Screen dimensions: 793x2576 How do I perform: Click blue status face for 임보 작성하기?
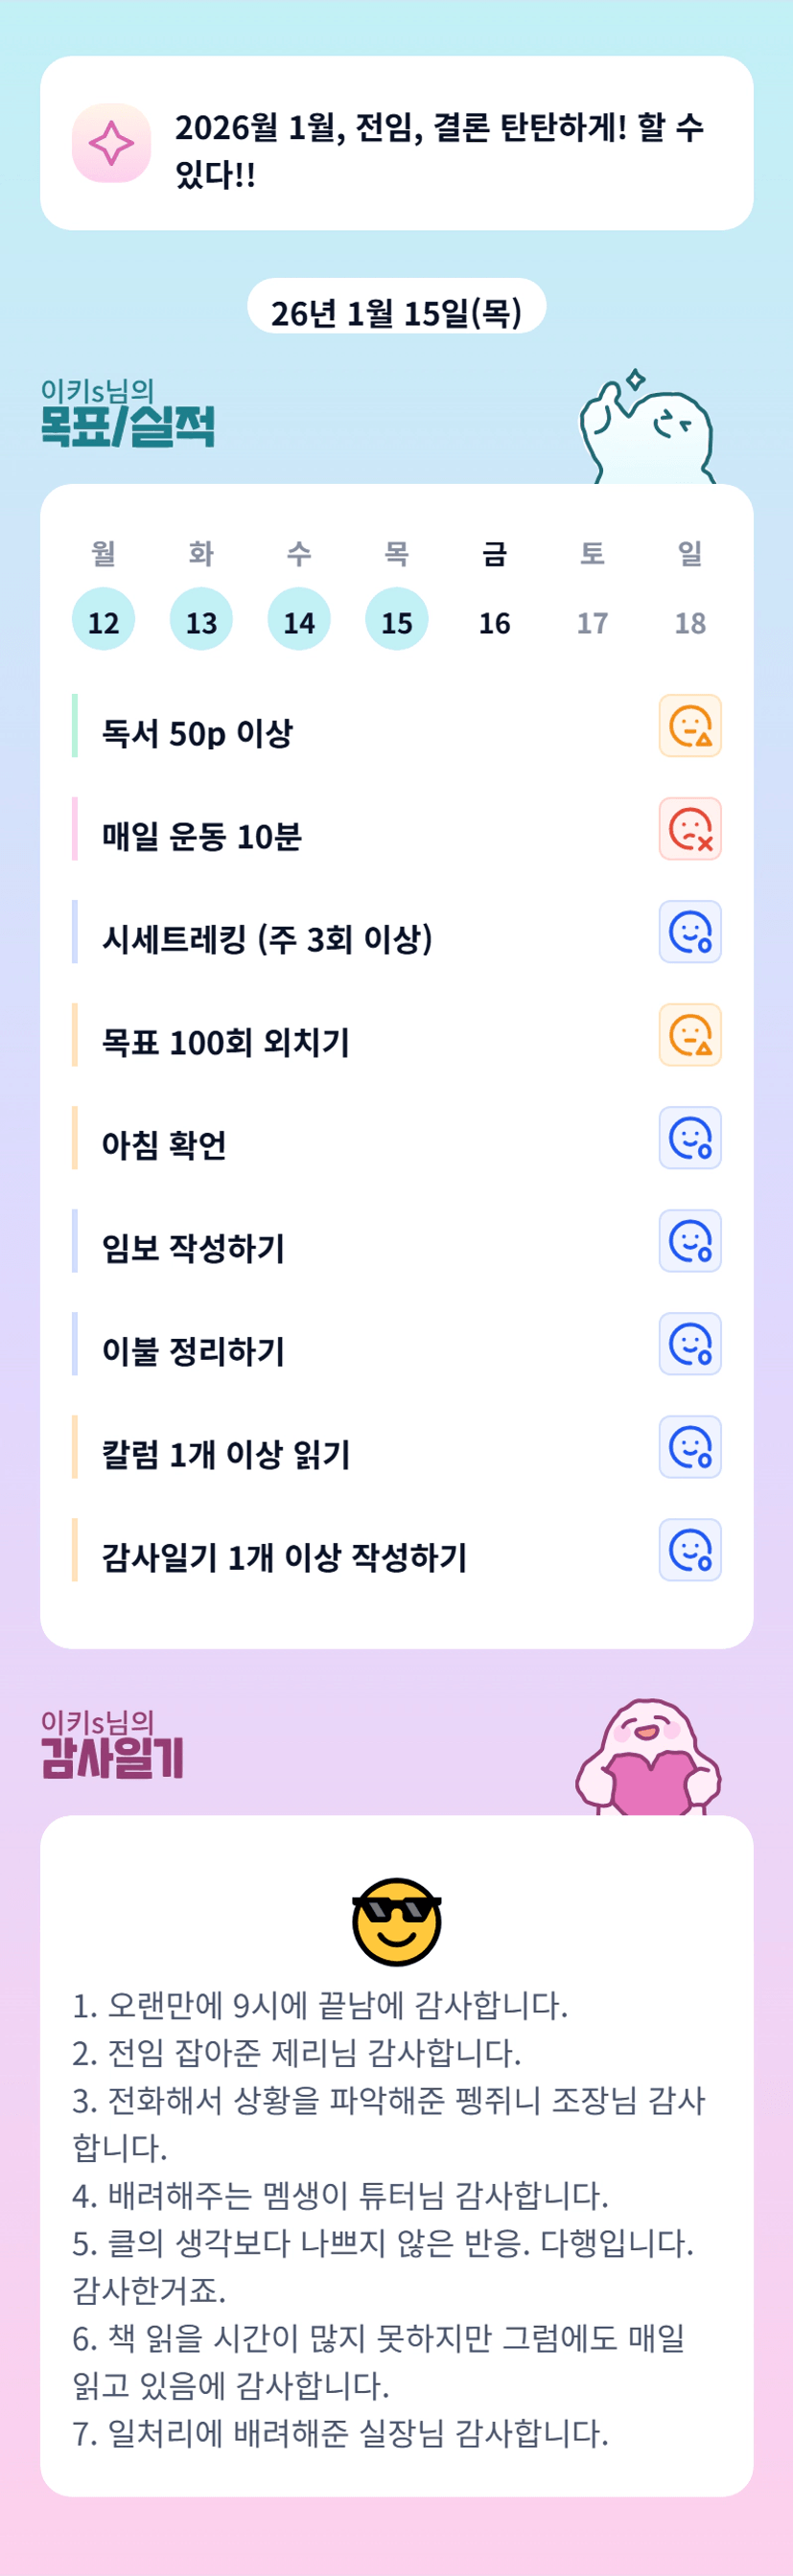coord(689,1241)
